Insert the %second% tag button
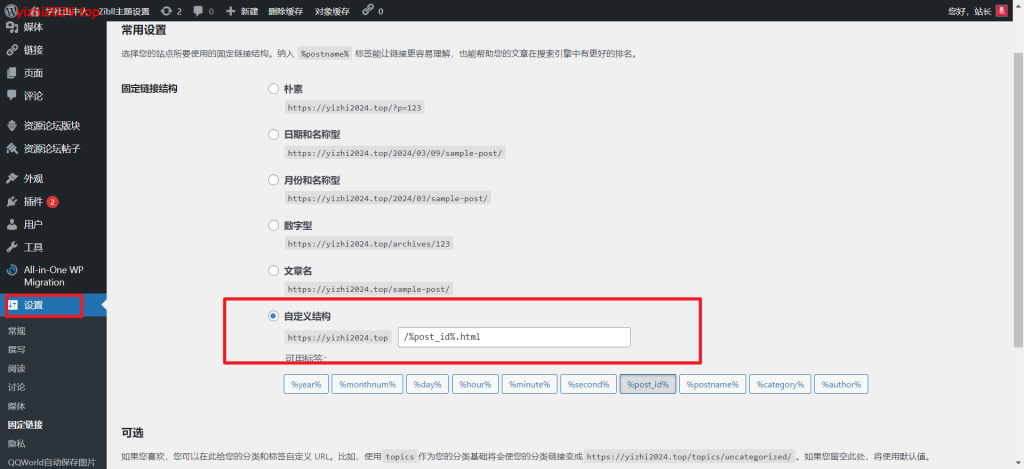This screenshot has width=1024, height=469. [x=588, y=384]
